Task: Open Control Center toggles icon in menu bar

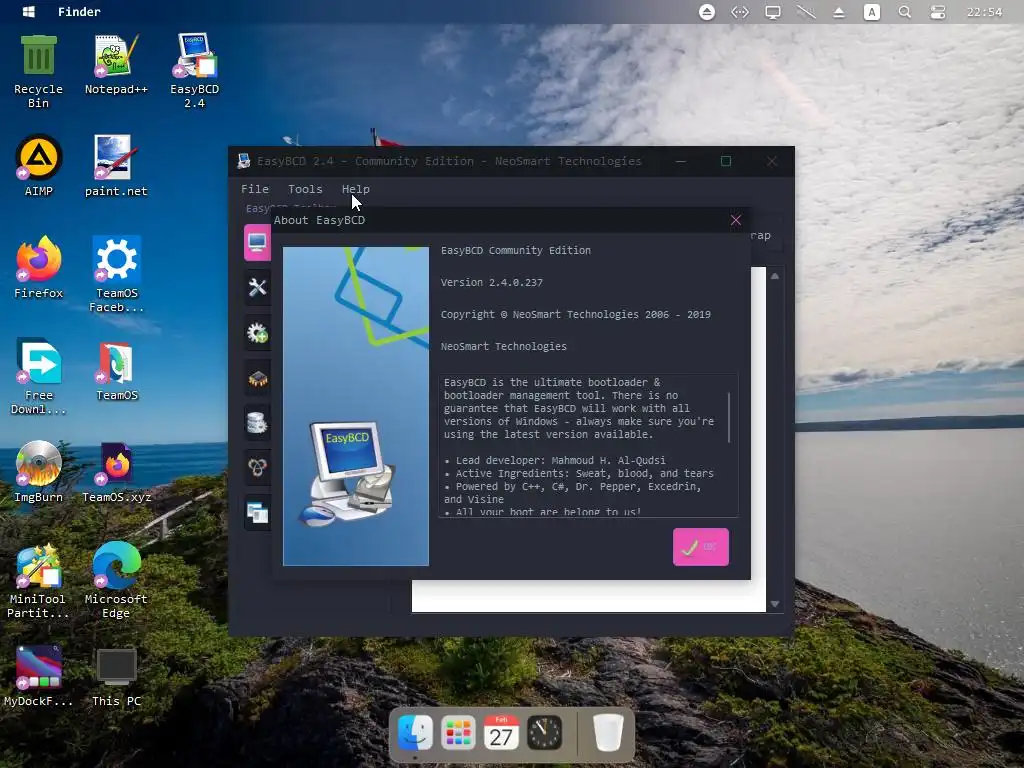Action: [938, 12]
